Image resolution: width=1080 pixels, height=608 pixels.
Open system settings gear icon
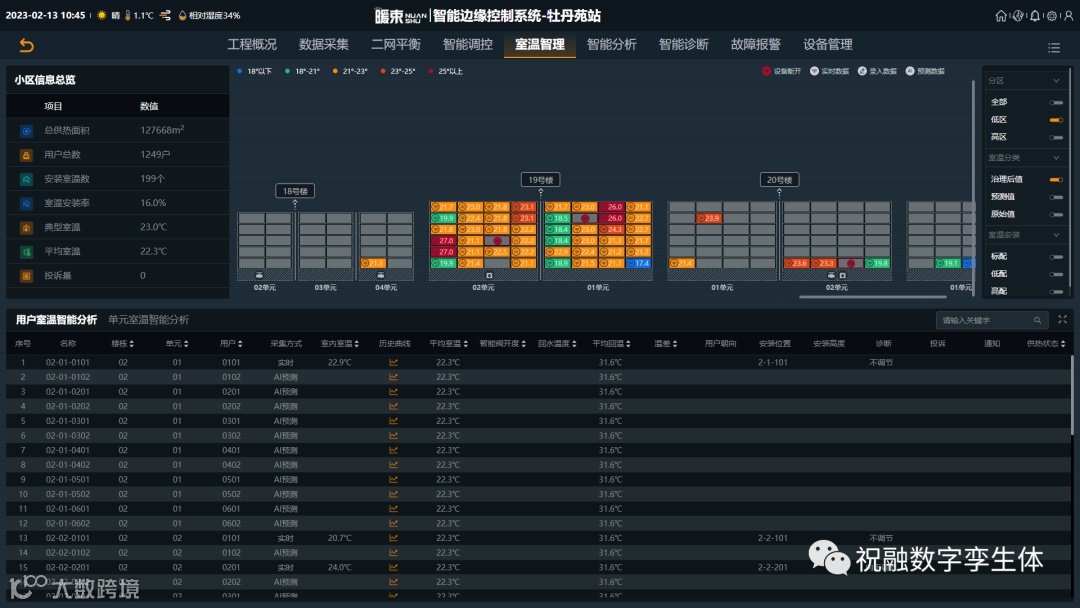click(1052, 15)
